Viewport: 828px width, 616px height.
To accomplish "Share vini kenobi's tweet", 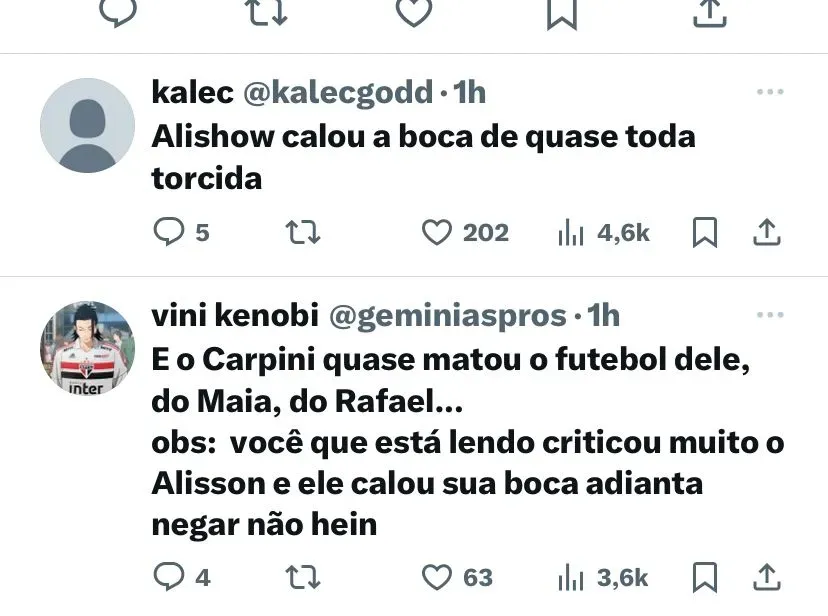I will 767,577.
